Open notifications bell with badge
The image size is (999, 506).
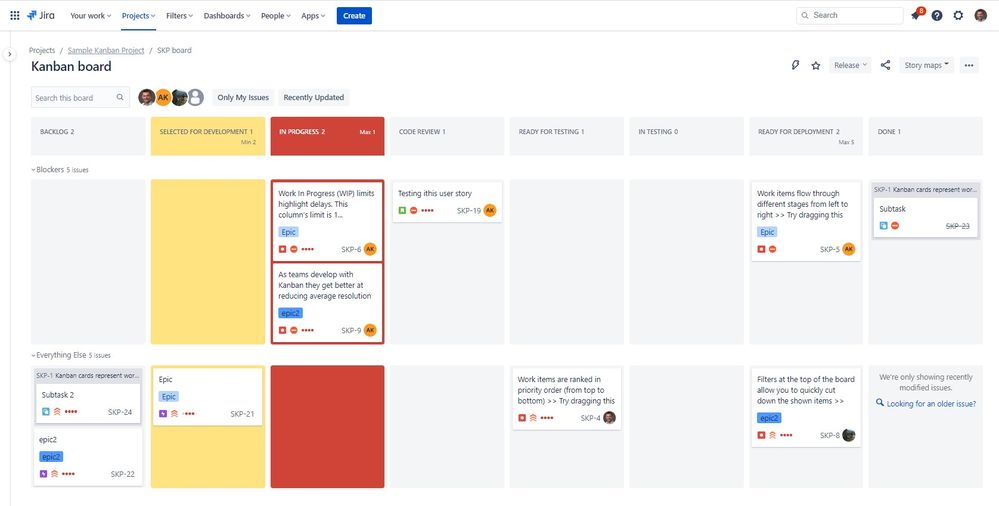coord(916,15)
